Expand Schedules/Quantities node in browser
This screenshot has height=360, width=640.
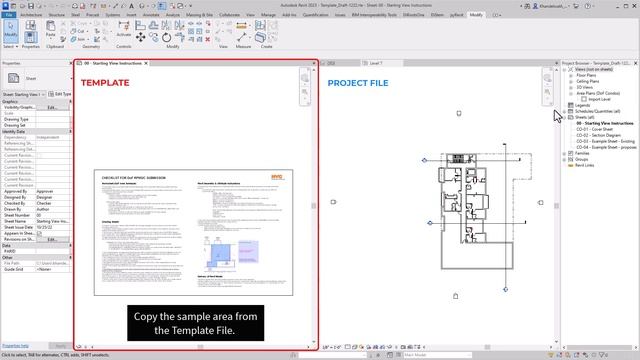[564, 111]
